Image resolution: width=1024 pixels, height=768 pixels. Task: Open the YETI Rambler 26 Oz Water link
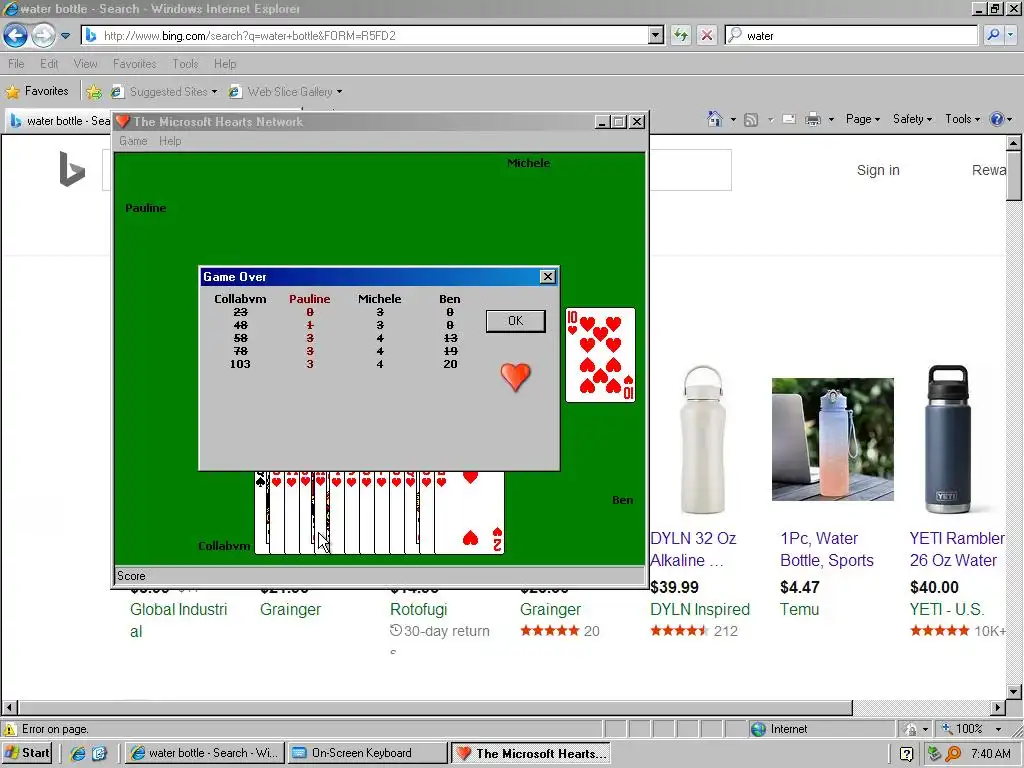[957, 549]
